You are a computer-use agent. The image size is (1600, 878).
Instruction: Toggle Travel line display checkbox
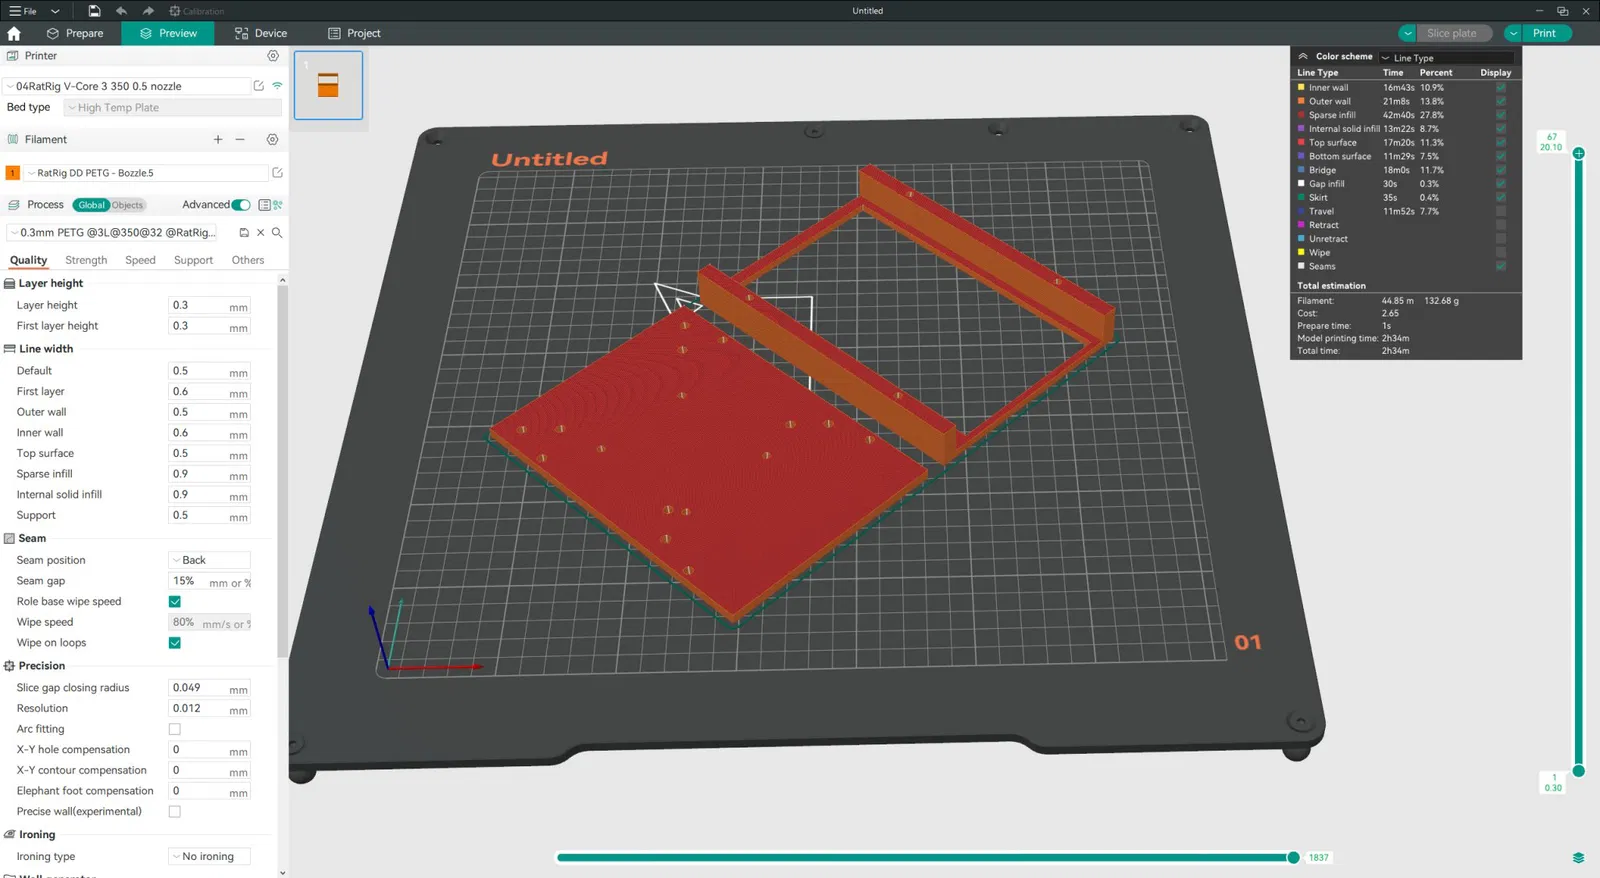pos(1501,211)
